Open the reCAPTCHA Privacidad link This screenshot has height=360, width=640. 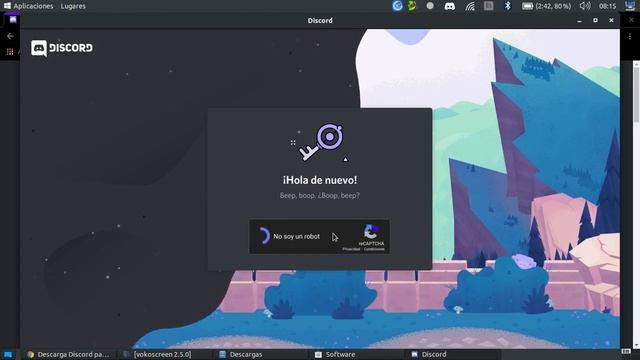(x=351, y=249)
